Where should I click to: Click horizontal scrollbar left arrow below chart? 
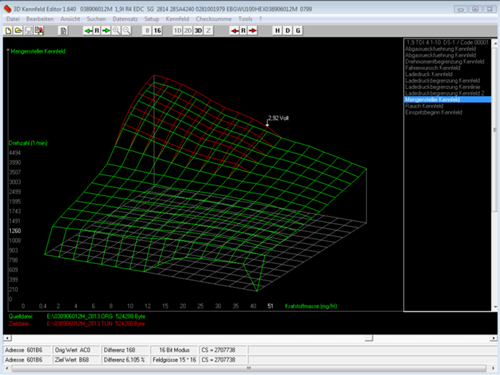pyautogui.click(x=7, y=338)
